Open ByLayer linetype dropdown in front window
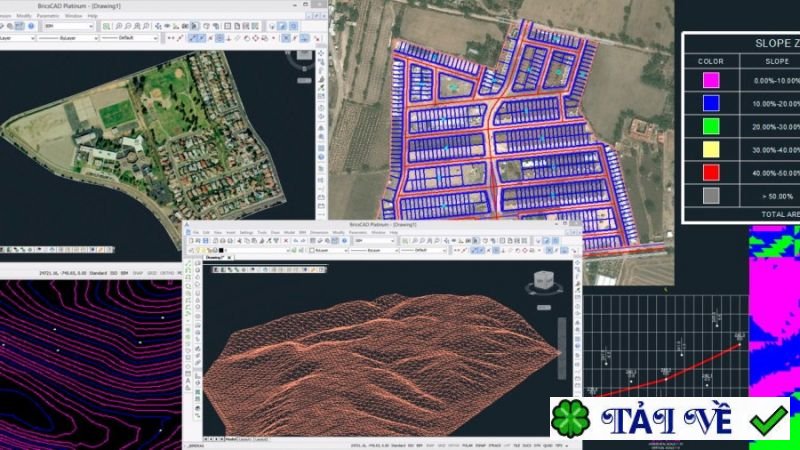800x450 pixels. coord(373,251)
